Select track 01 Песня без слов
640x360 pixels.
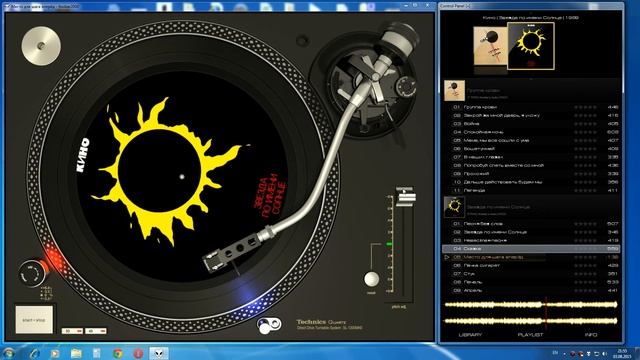pyautogui.click(x=532, y=224)
